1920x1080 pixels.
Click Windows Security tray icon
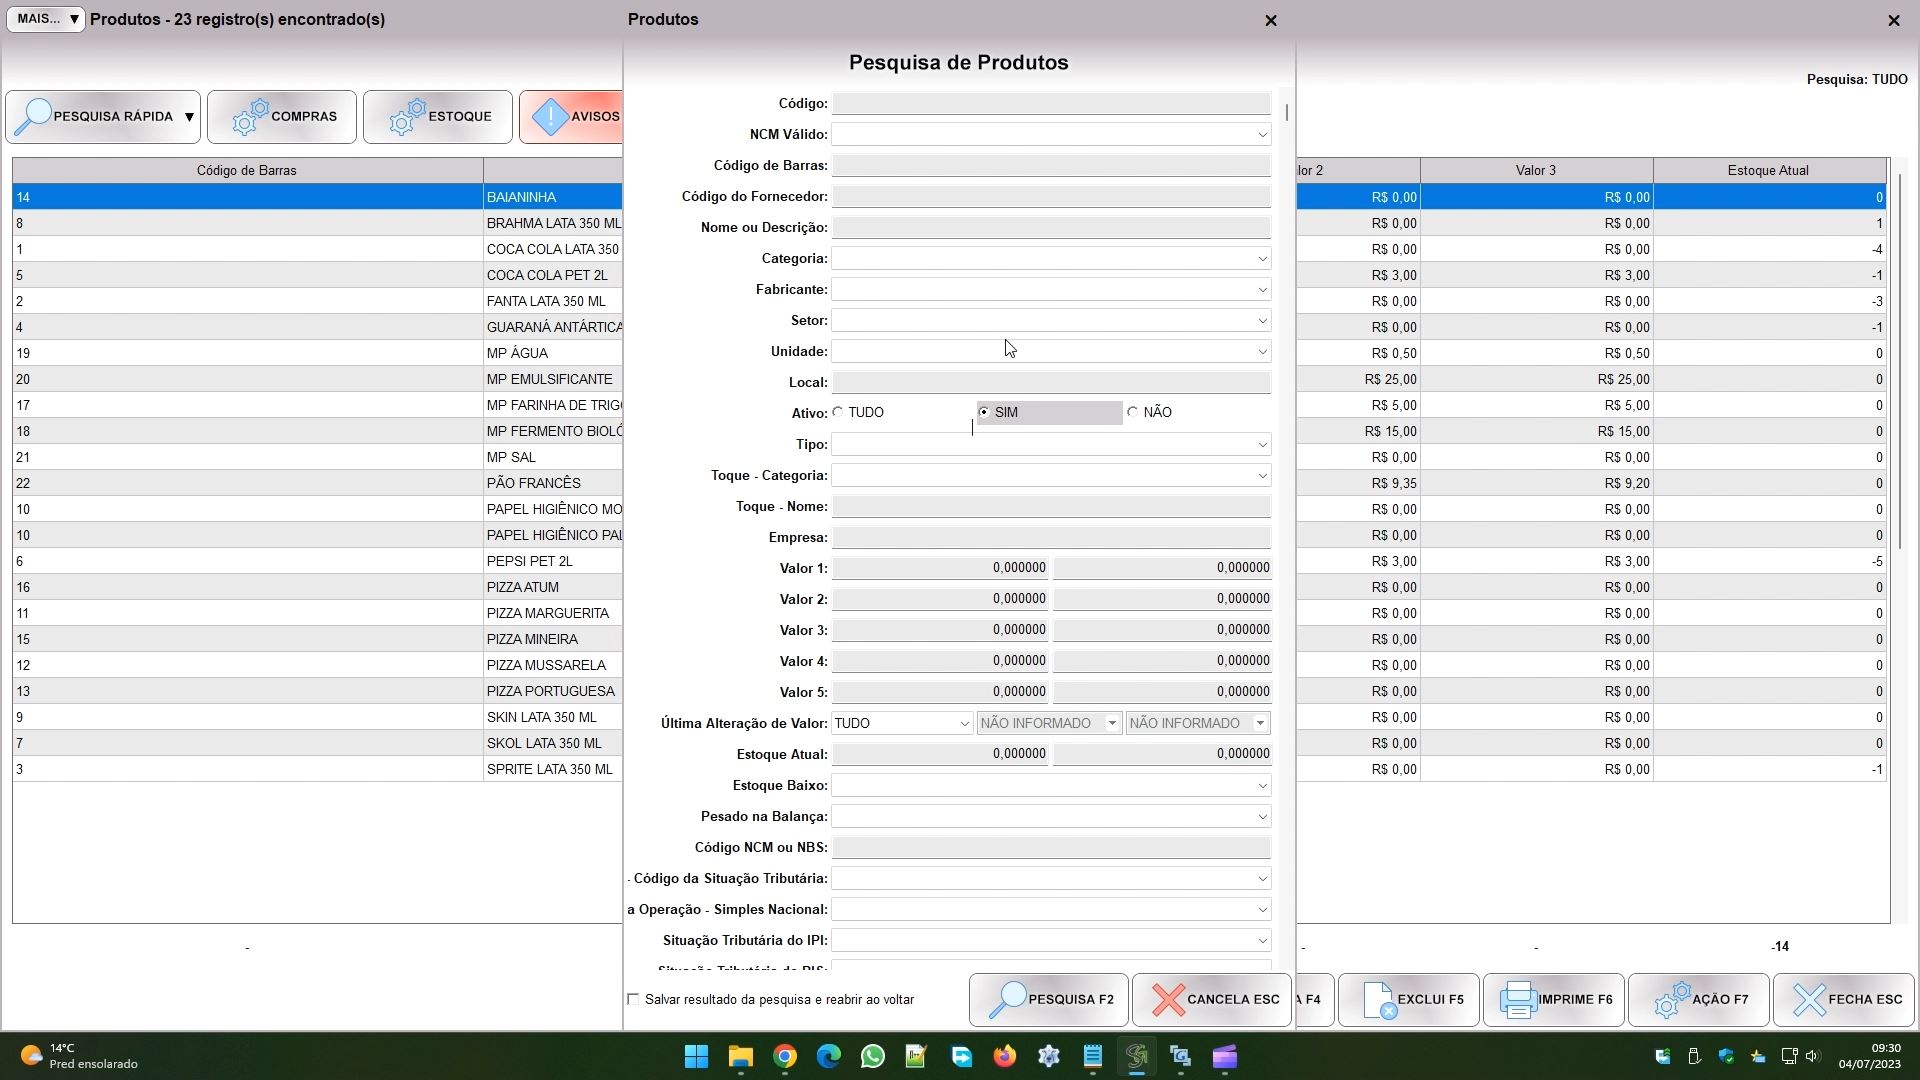point(1726,1056)
